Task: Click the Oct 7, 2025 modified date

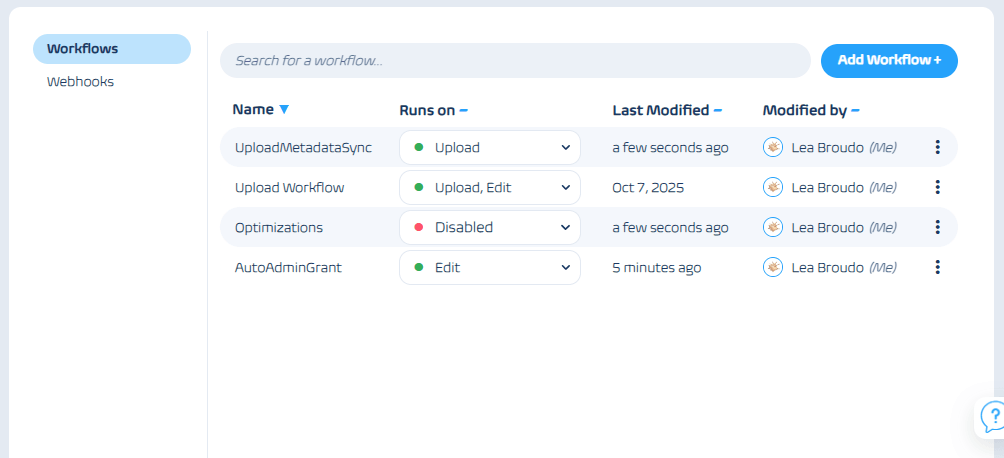Action: [x=648, y=188]
